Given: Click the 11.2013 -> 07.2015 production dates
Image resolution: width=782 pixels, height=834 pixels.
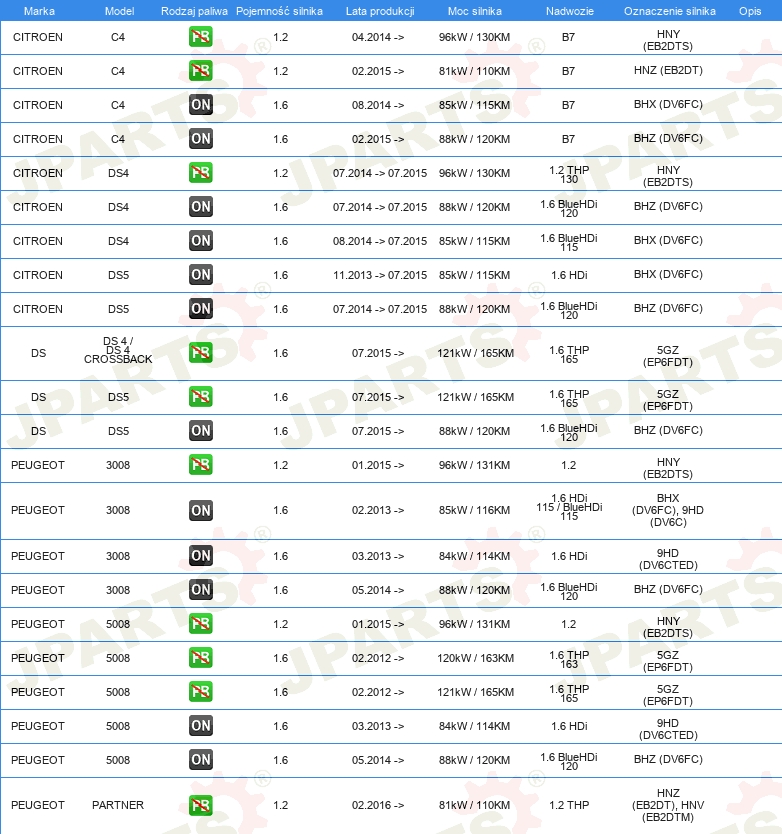Looking at the screenshot, I should coord(380,275).
